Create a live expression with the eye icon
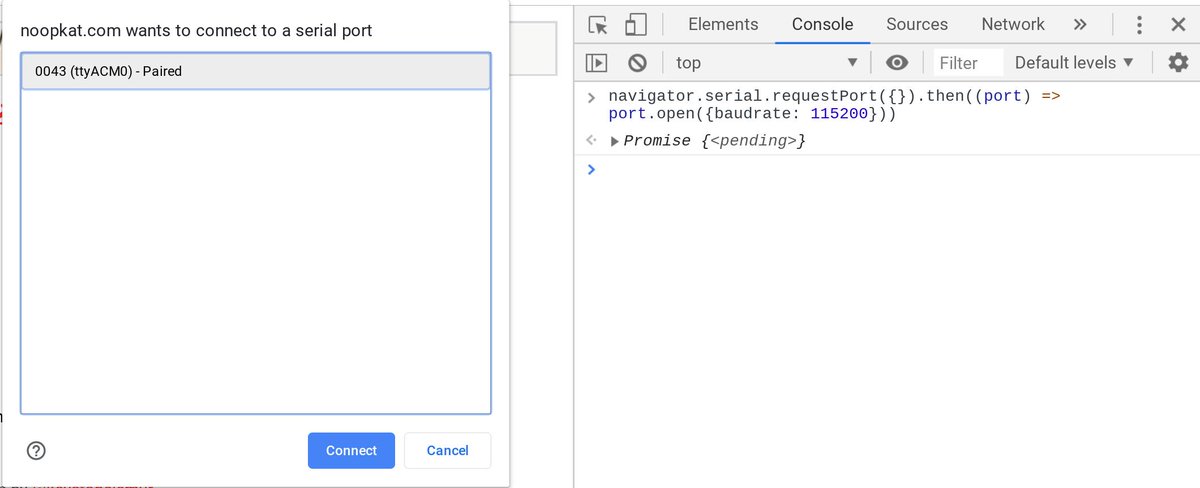This screenshot has width=1200, height=488. [897, 63]
